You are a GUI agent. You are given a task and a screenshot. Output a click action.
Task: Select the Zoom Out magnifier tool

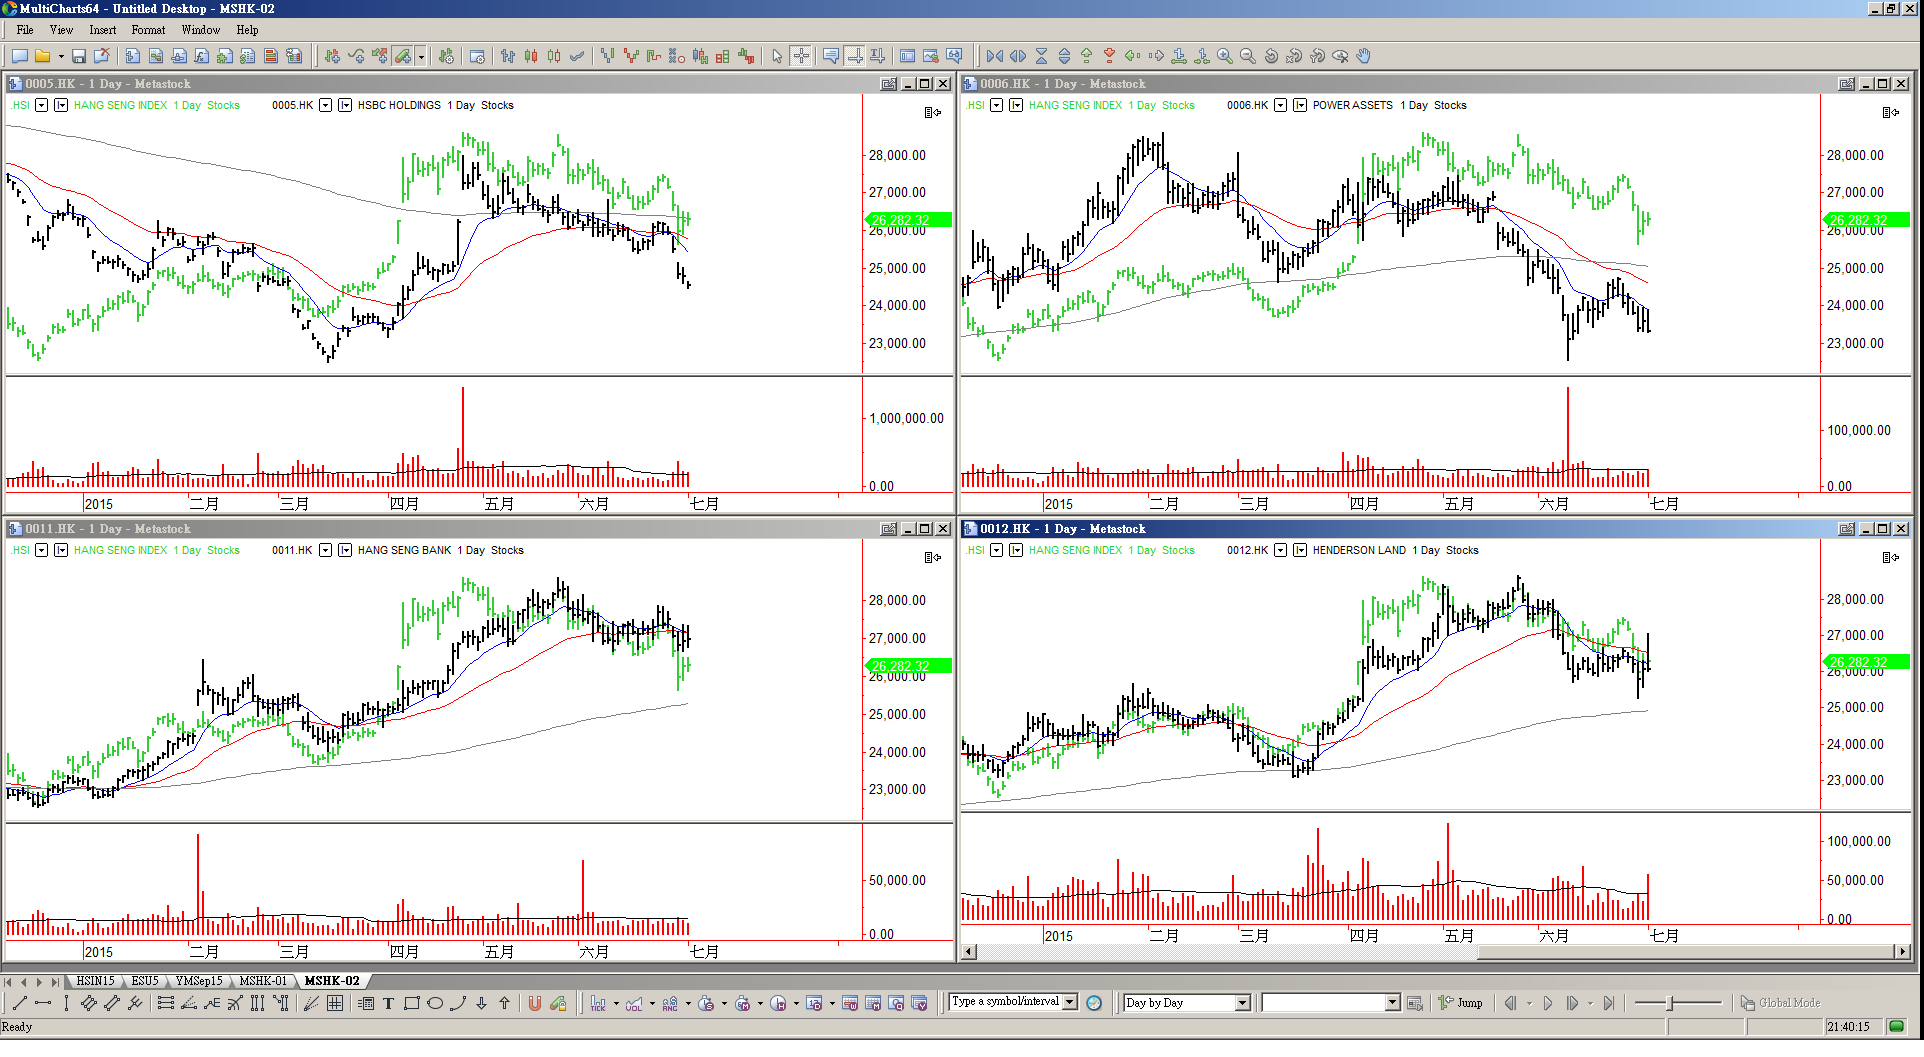tap(1248, 57)
